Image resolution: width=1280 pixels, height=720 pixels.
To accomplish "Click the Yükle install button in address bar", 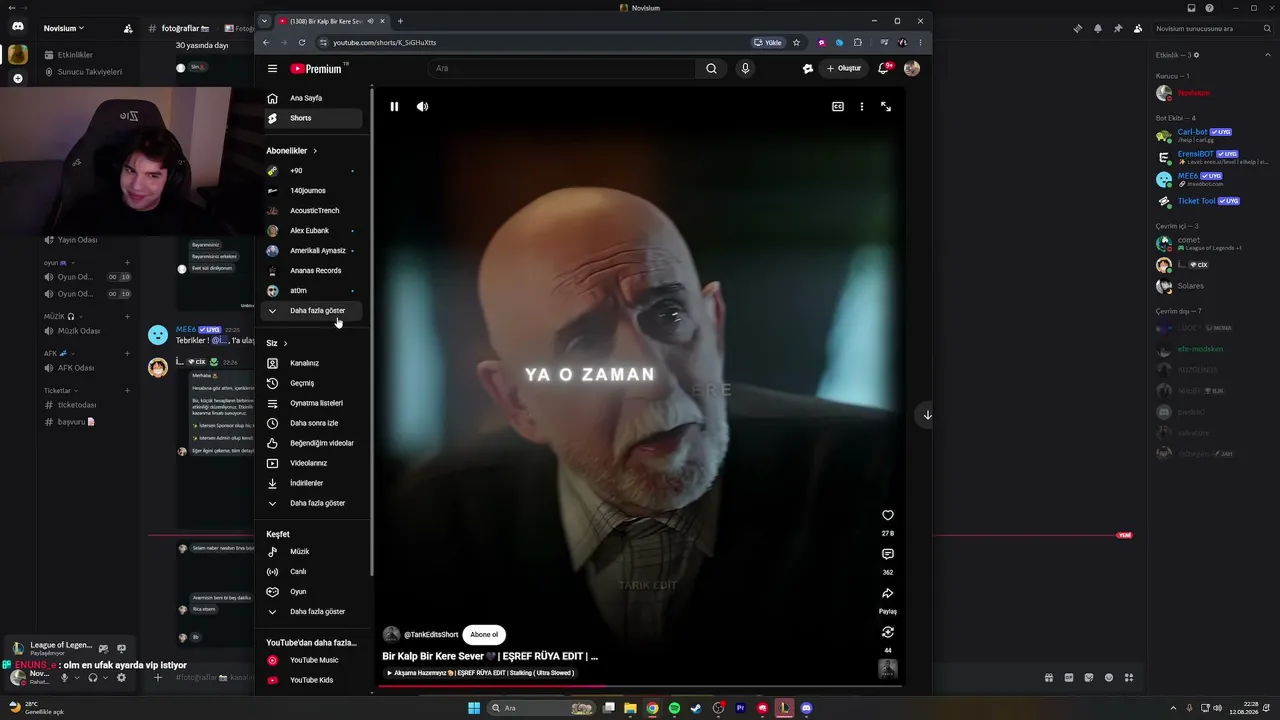I will click(x=768, y=43).
